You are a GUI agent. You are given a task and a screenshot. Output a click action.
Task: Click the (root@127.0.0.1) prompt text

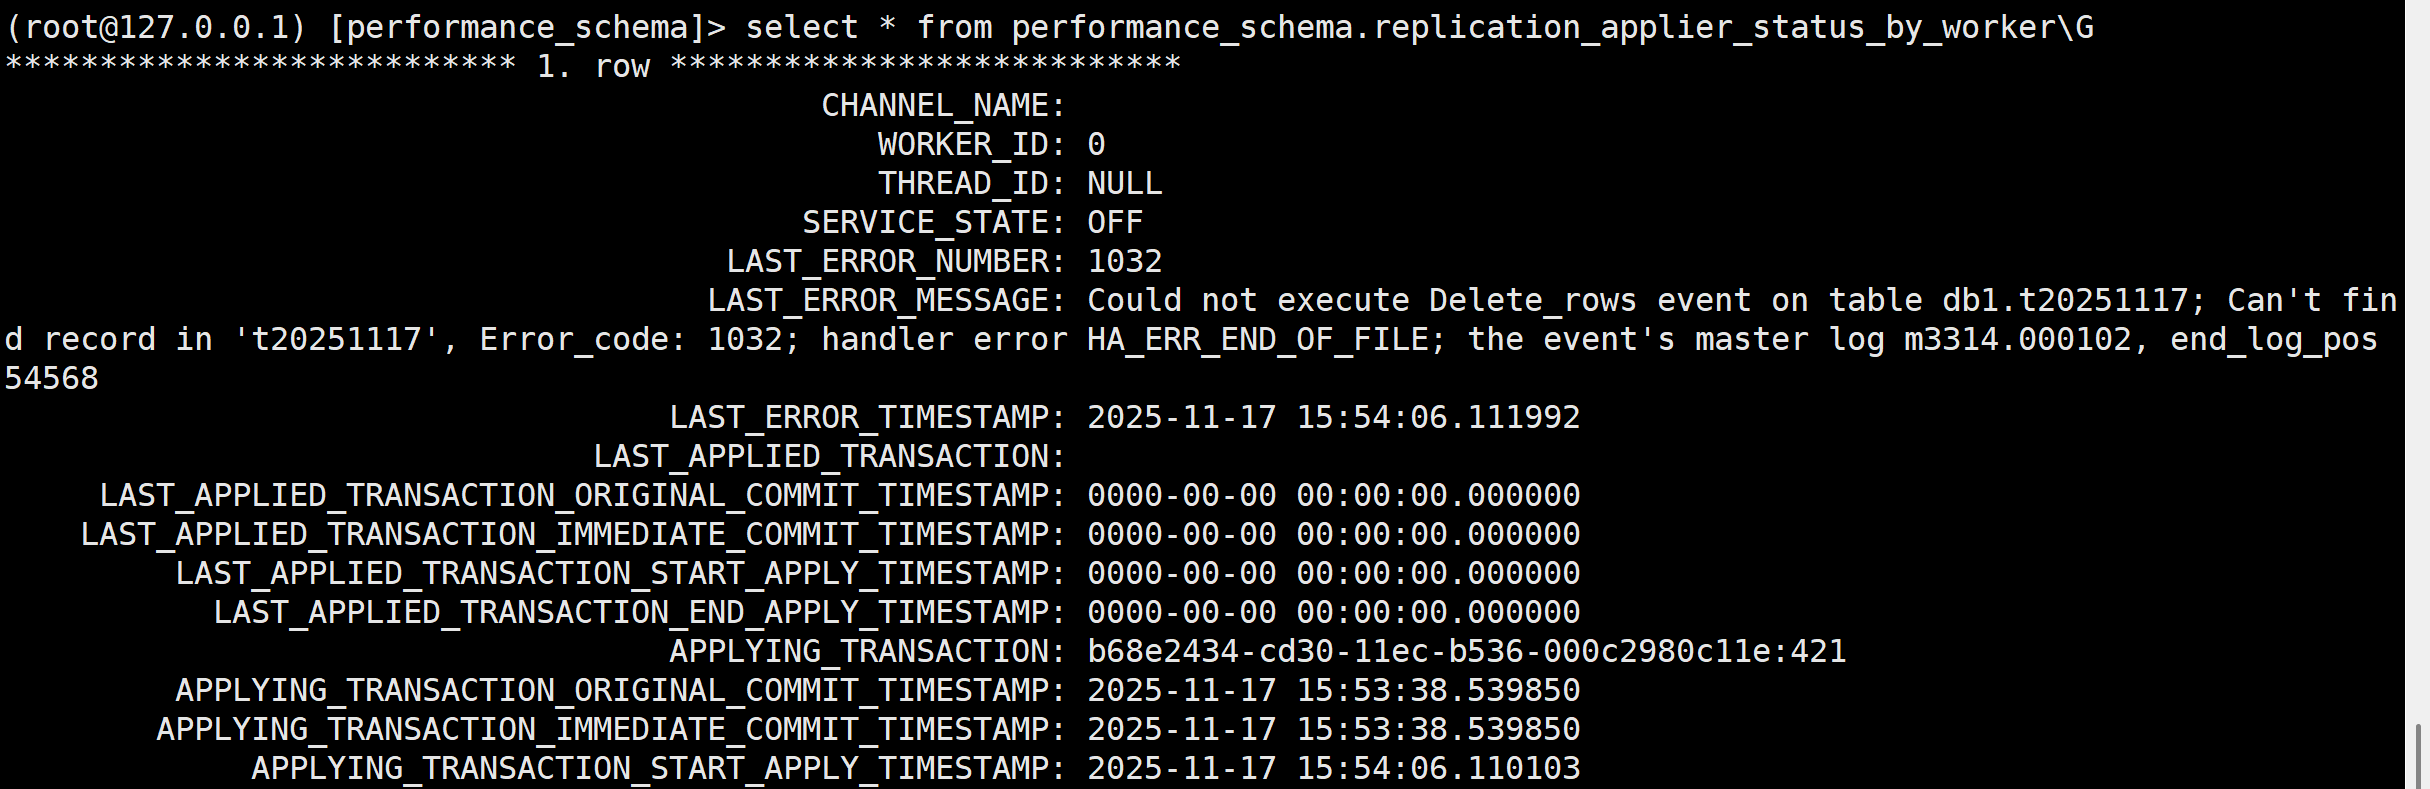click(x=155, y=27)
